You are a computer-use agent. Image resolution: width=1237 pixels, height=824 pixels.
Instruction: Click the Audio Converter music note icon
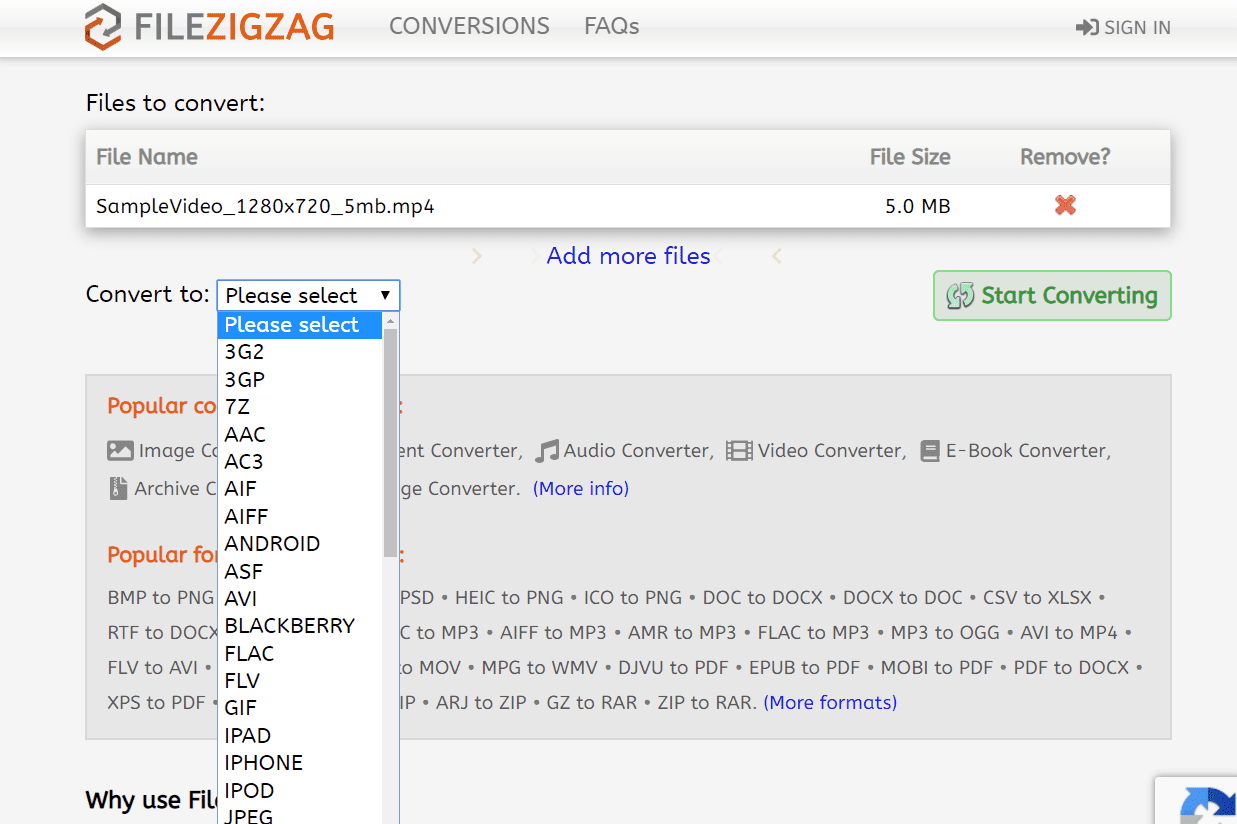[546, 451]
